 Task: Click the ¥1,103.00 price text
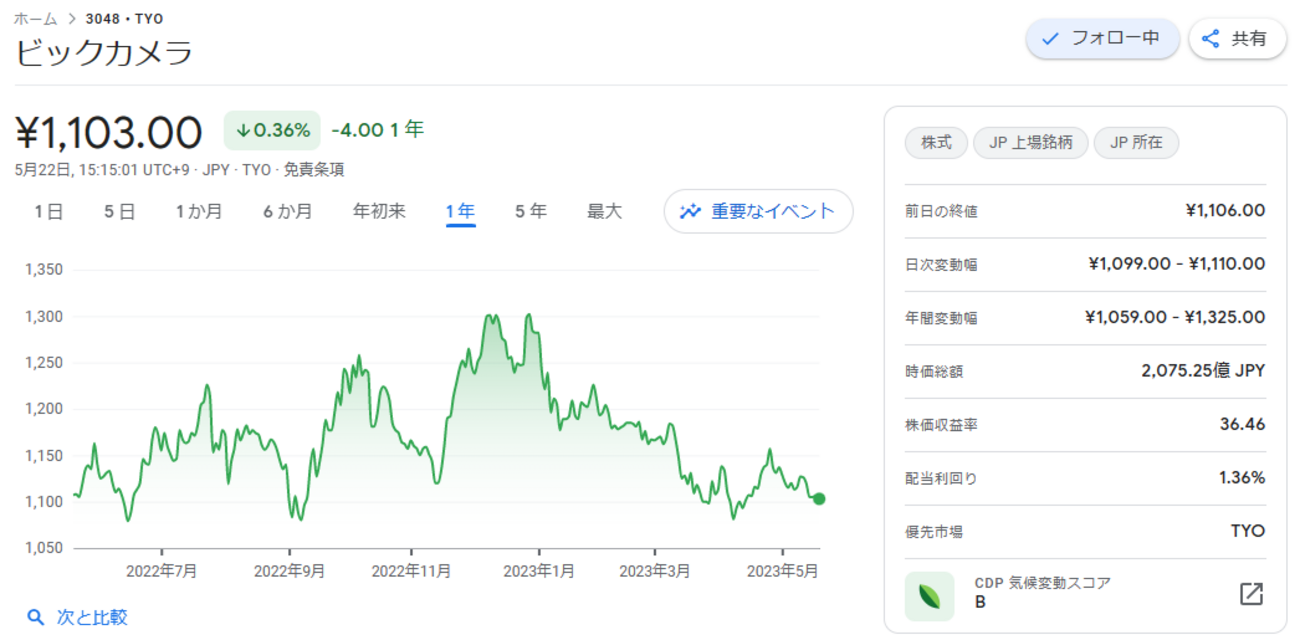109,132
